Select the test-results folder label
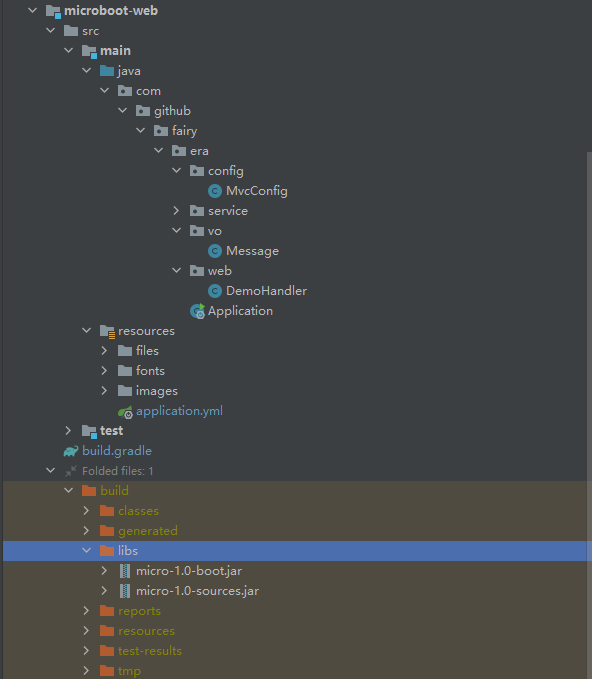 (150, 651)
